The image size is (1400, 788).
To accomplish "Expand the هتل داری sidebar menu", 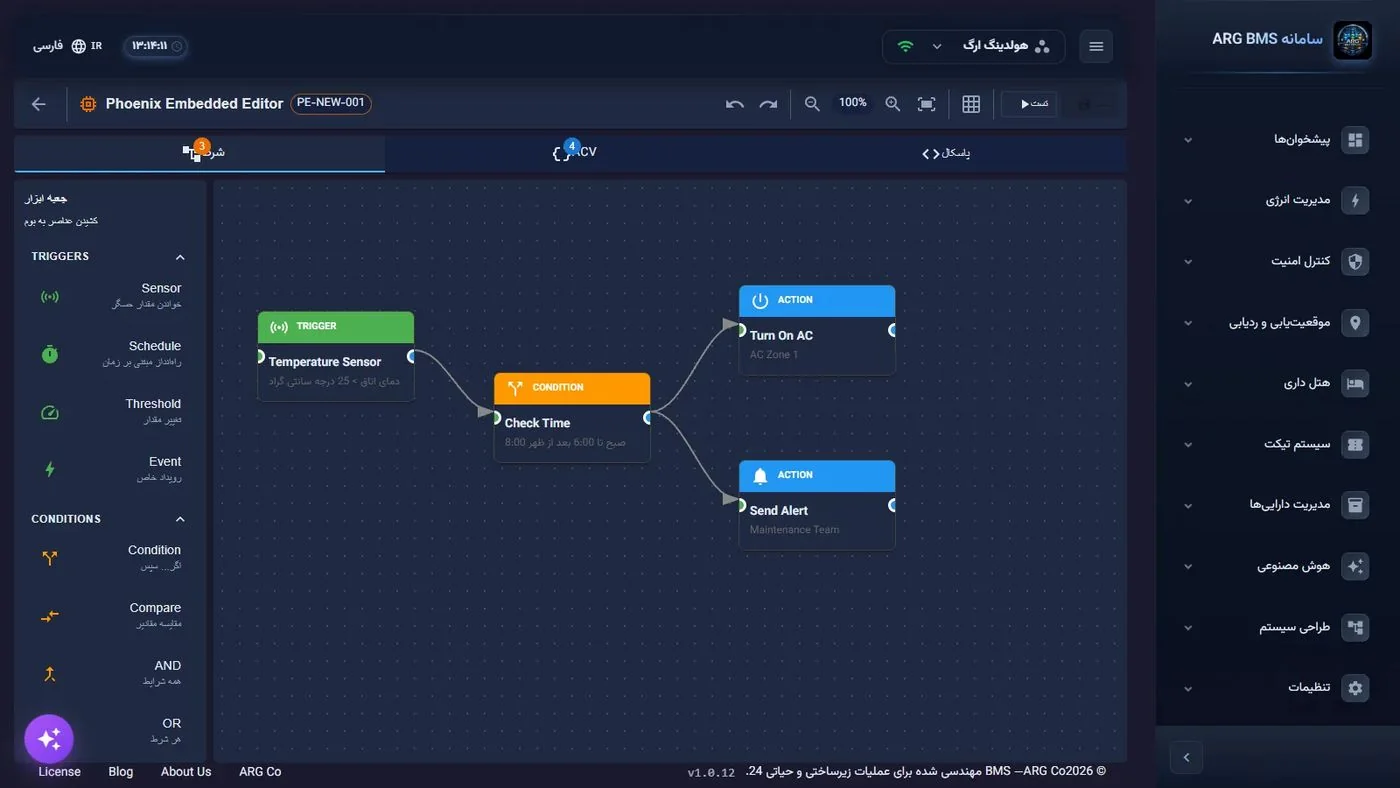I will point(1278,384).
